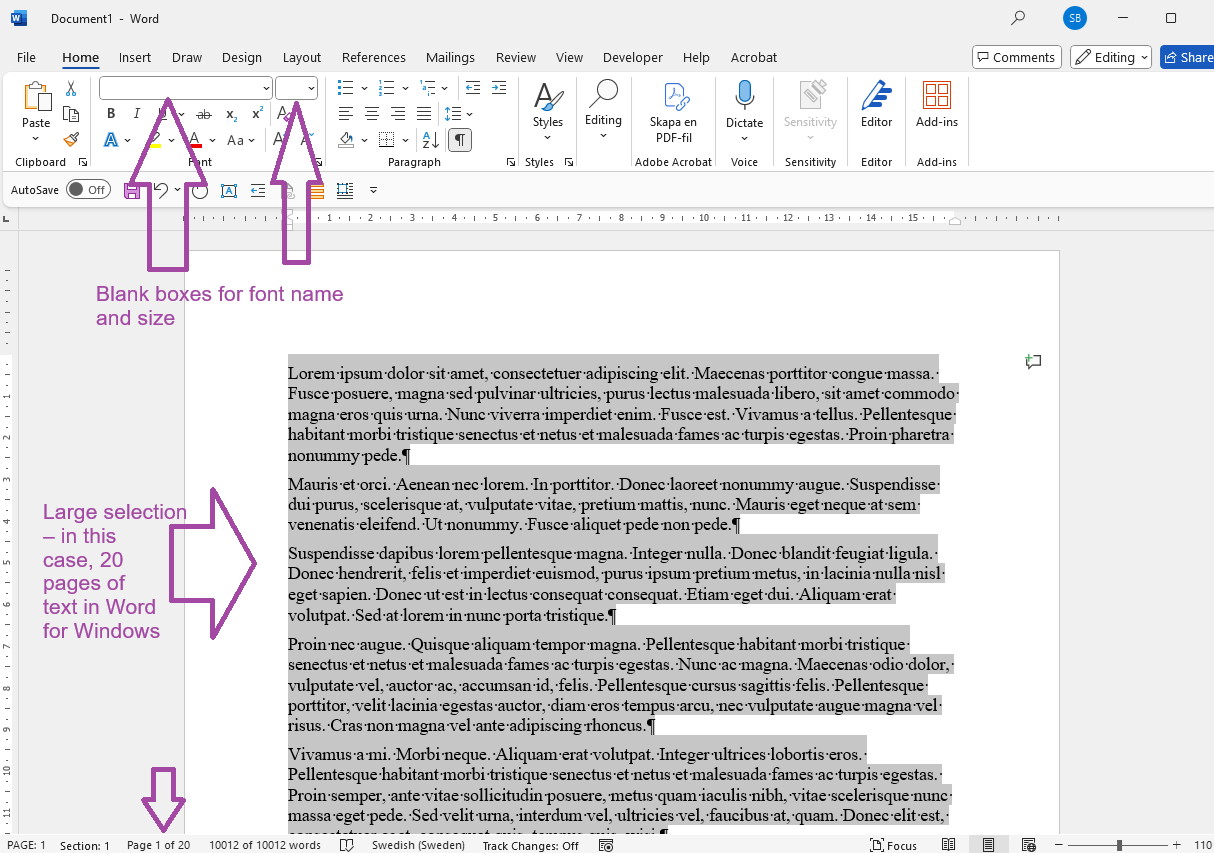Viewport: 1214px width, 853px height.
Task: Switch to the Developer tab
Action: pos(633,57)
